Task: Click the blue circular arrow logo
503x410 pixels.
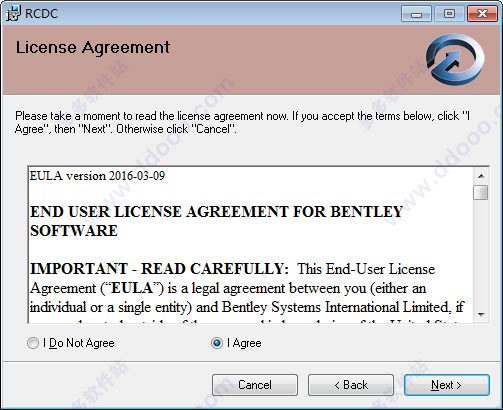Action: tap(455, 60)
